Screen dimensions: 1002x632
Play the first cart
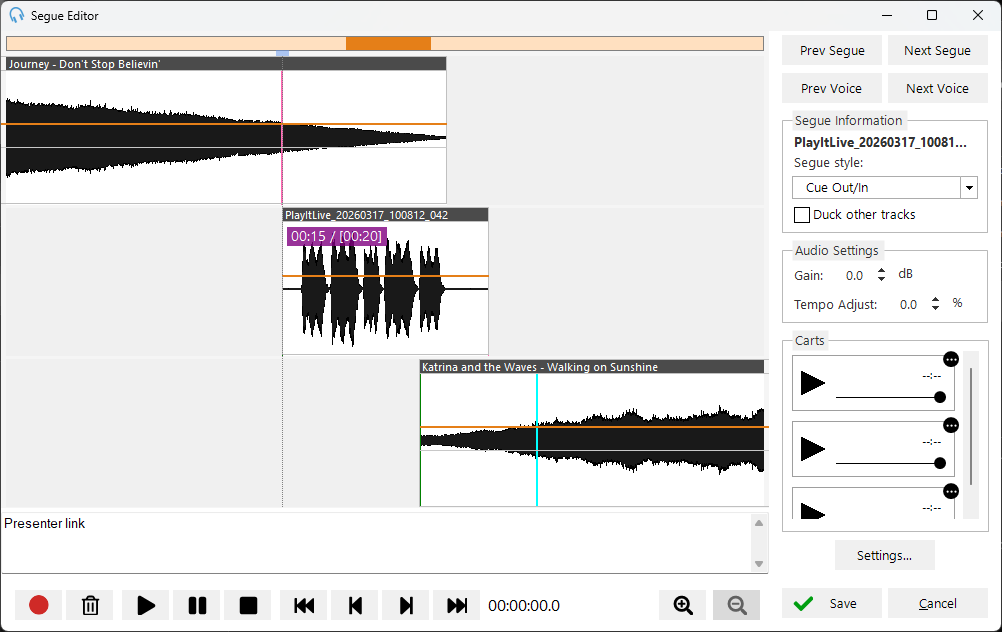pyautogui.click(x=813, y=383)
